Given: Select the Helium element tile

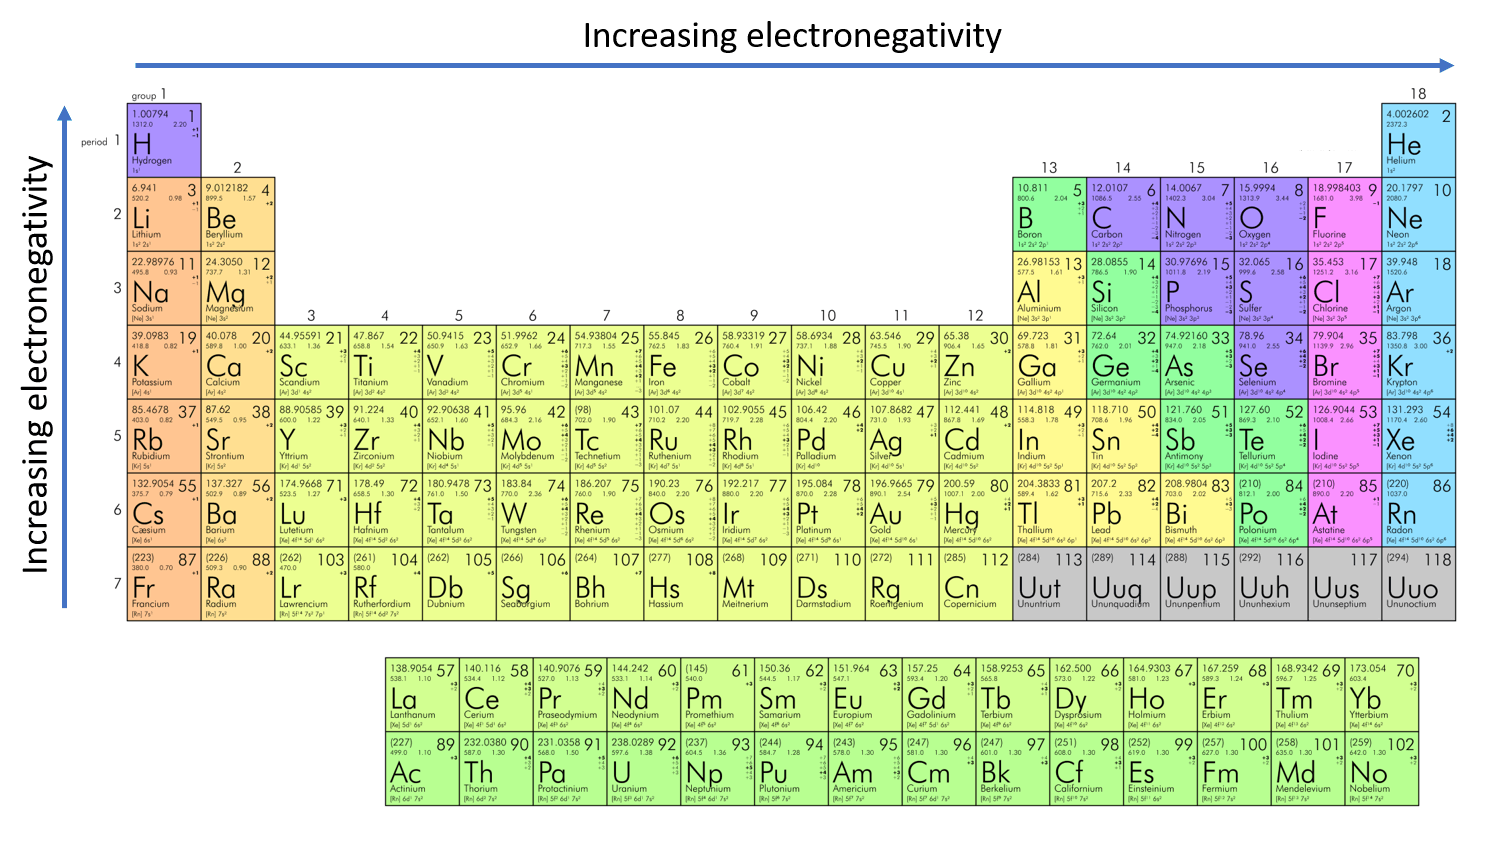Looking at the screenshot, I should click(1418, 140).
